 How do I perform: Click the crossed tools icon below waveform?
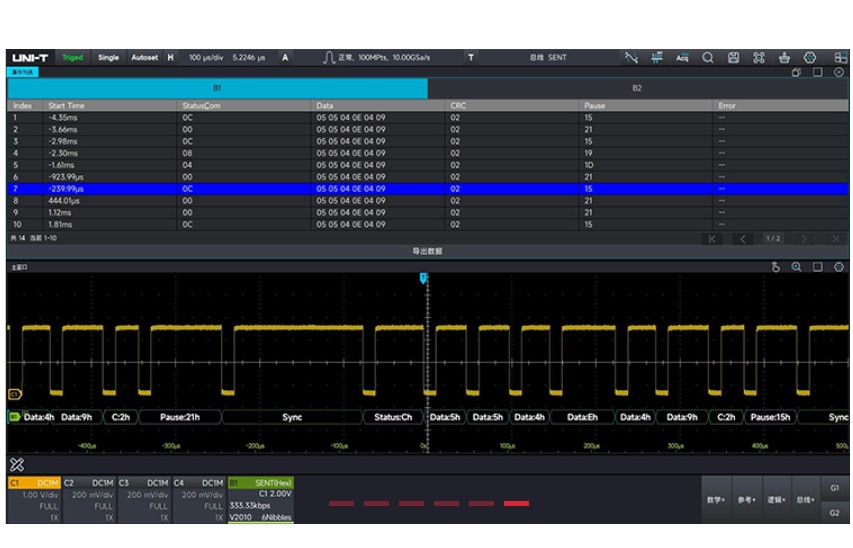(17, 464)
